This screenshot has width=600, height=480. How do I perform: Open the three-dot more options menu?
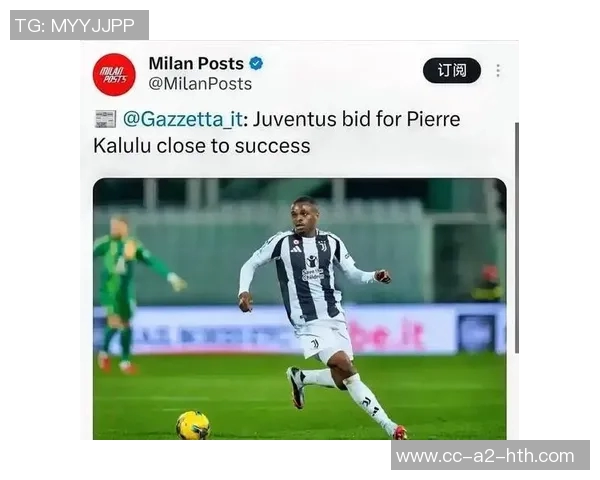[x=498, y=70]
